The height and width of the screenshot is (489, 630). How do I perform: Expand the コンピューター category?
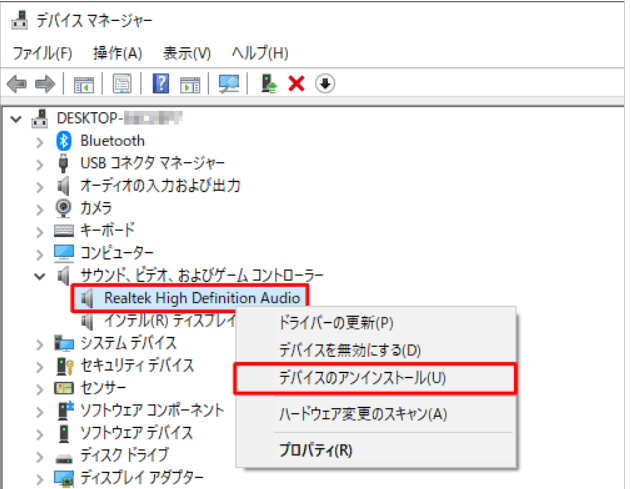point(39,254)
